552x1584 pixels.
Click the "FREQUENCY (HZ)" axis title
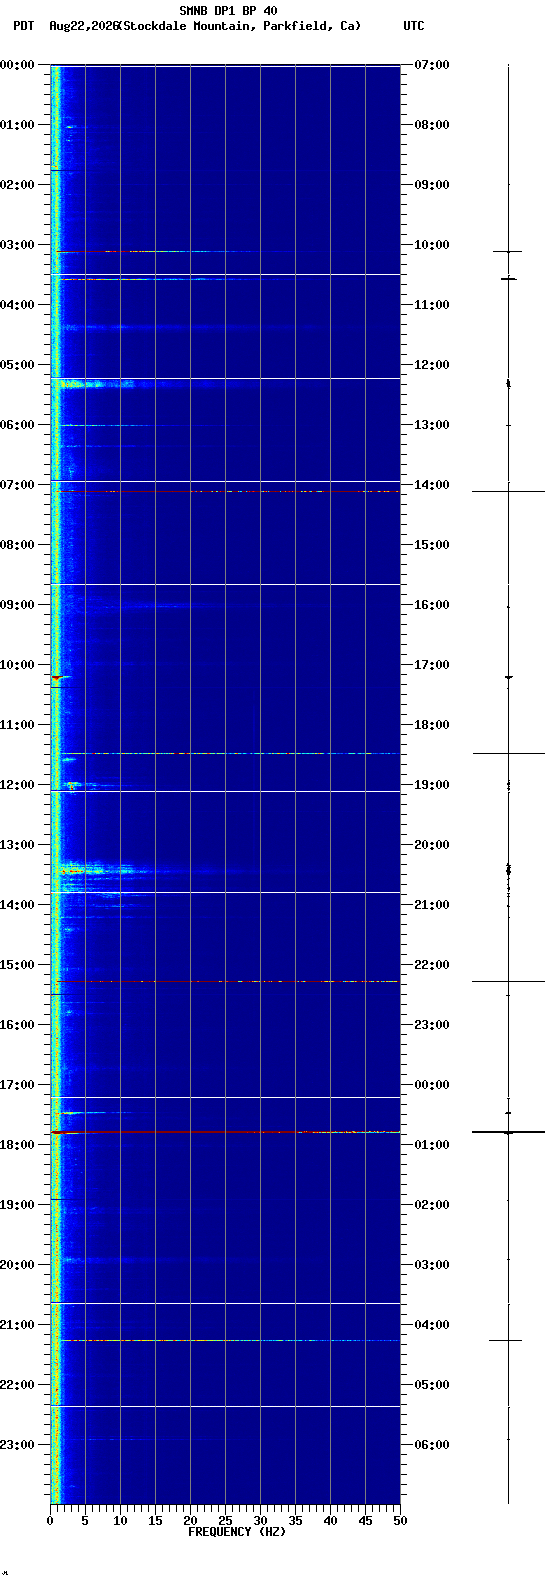tap(236, 1532)
